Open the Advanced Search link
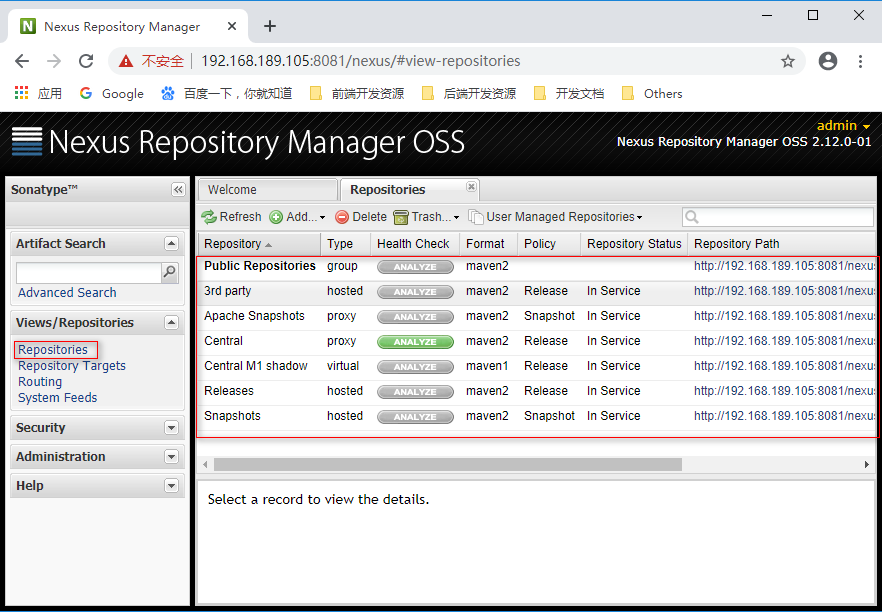This screenshot has height=612, width=882. [67, 292]
